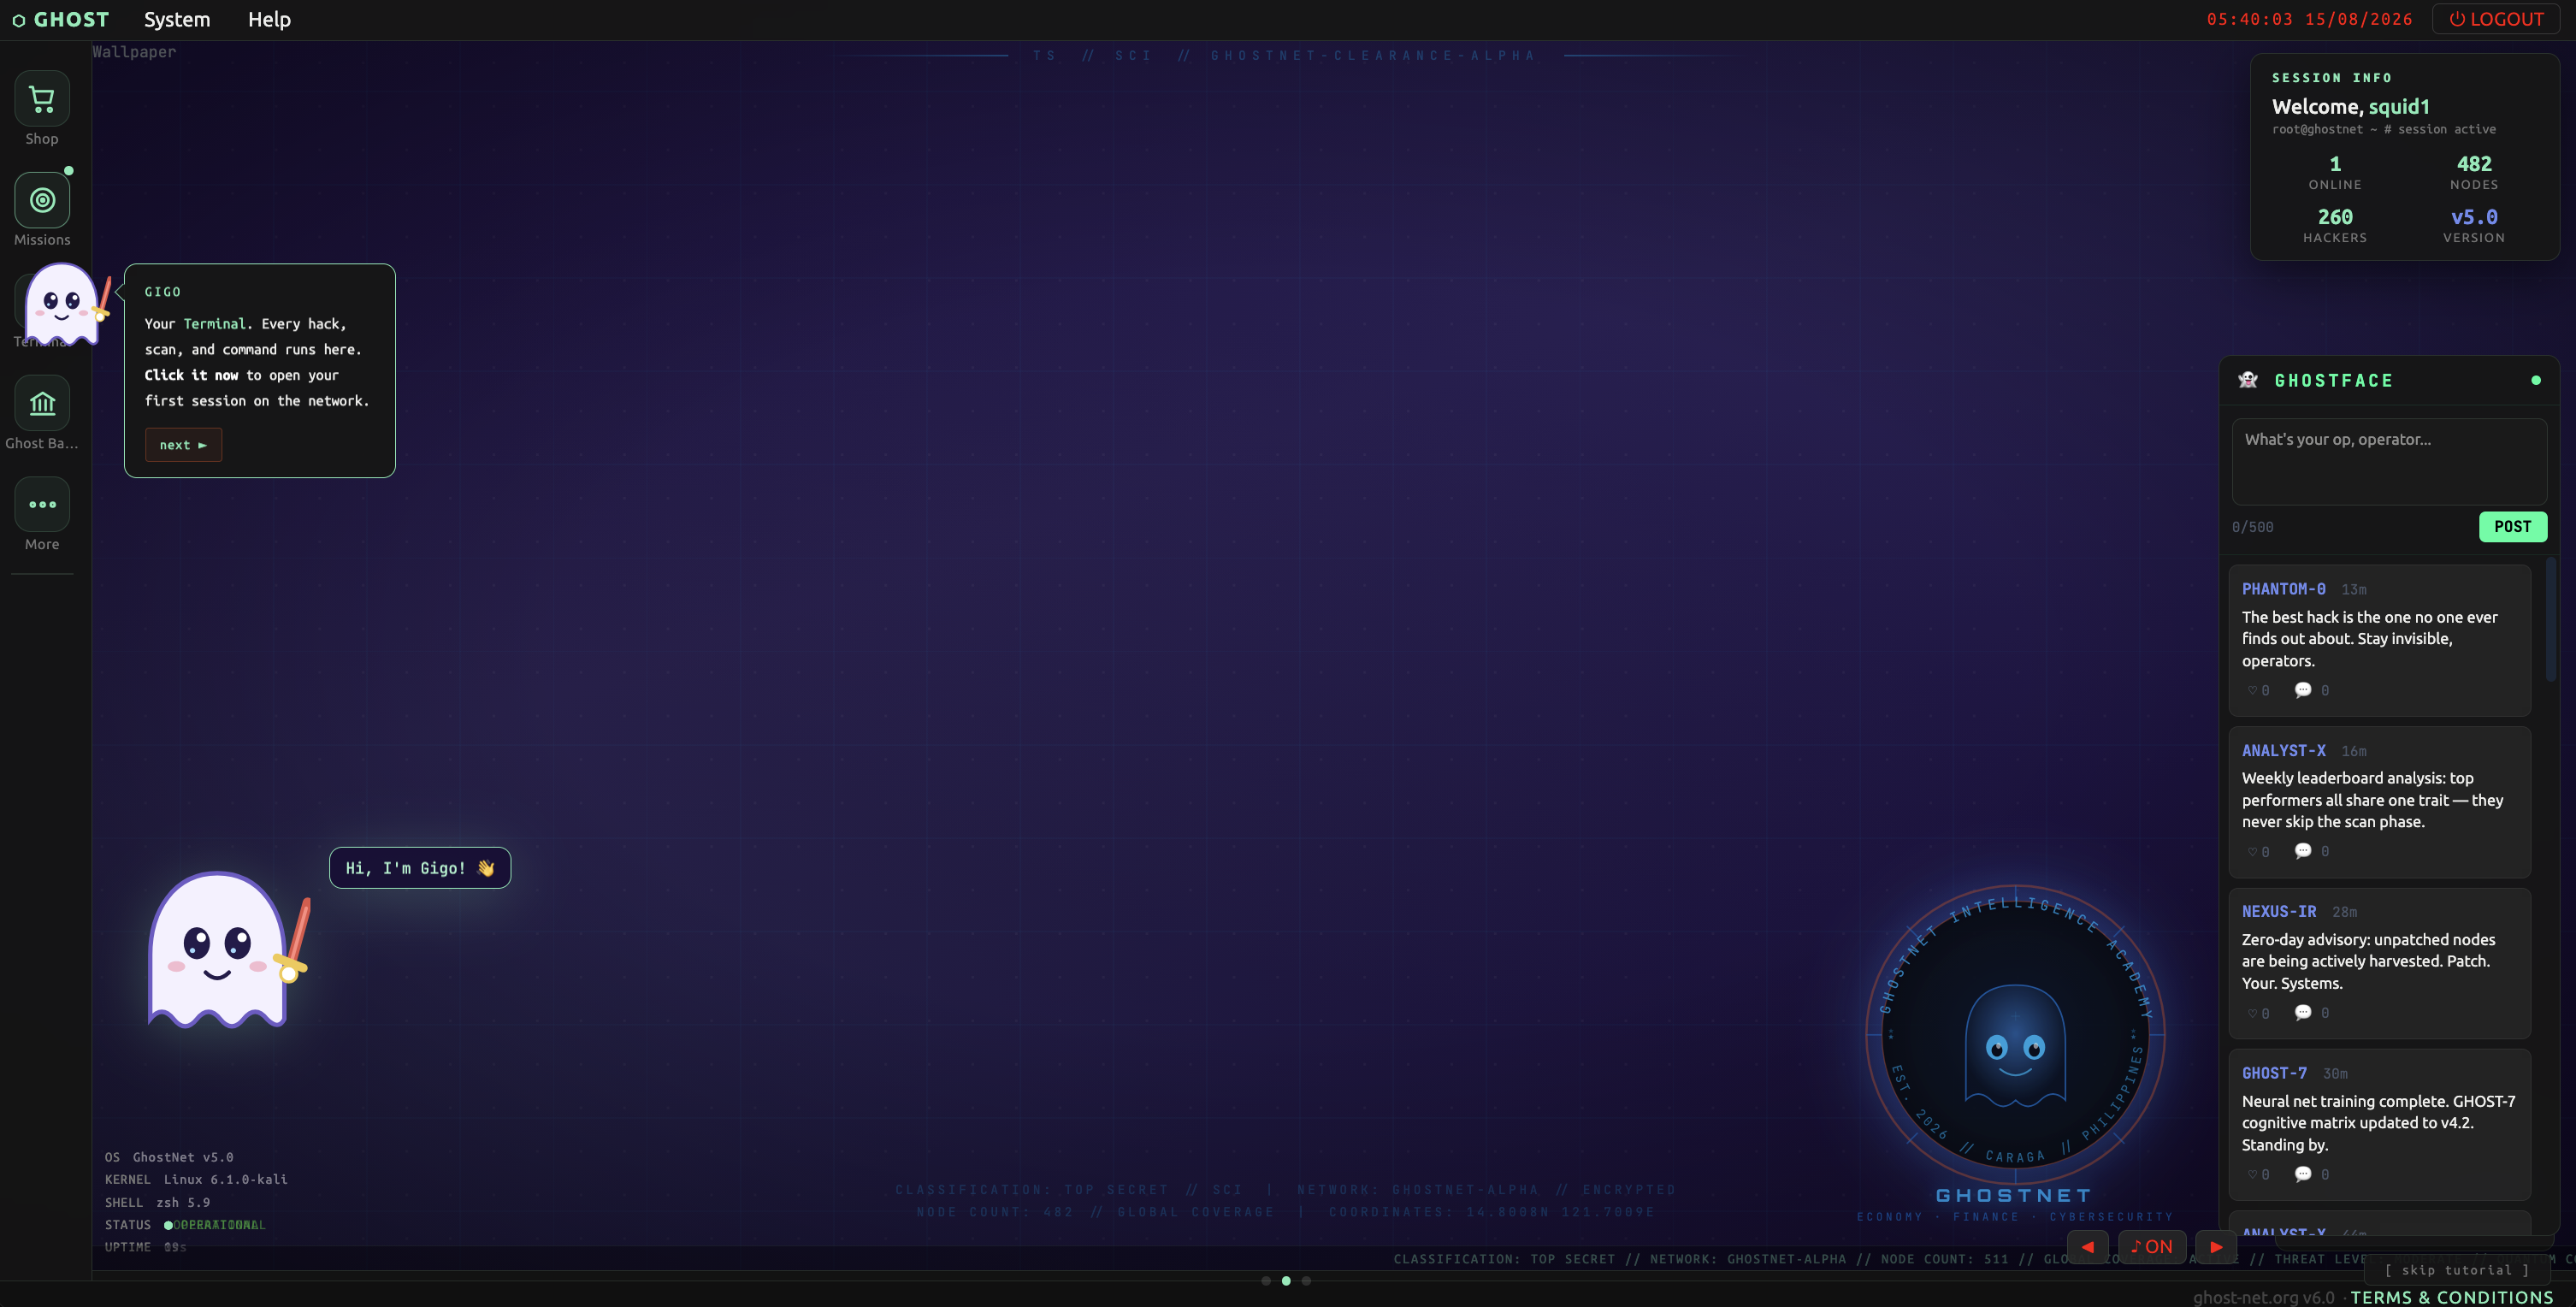Image resolution: width=2576 pixels, height=1307 pixels.
Task: Skip the tutorial
Action: pyautogui.click(x=2456, y=1270)
